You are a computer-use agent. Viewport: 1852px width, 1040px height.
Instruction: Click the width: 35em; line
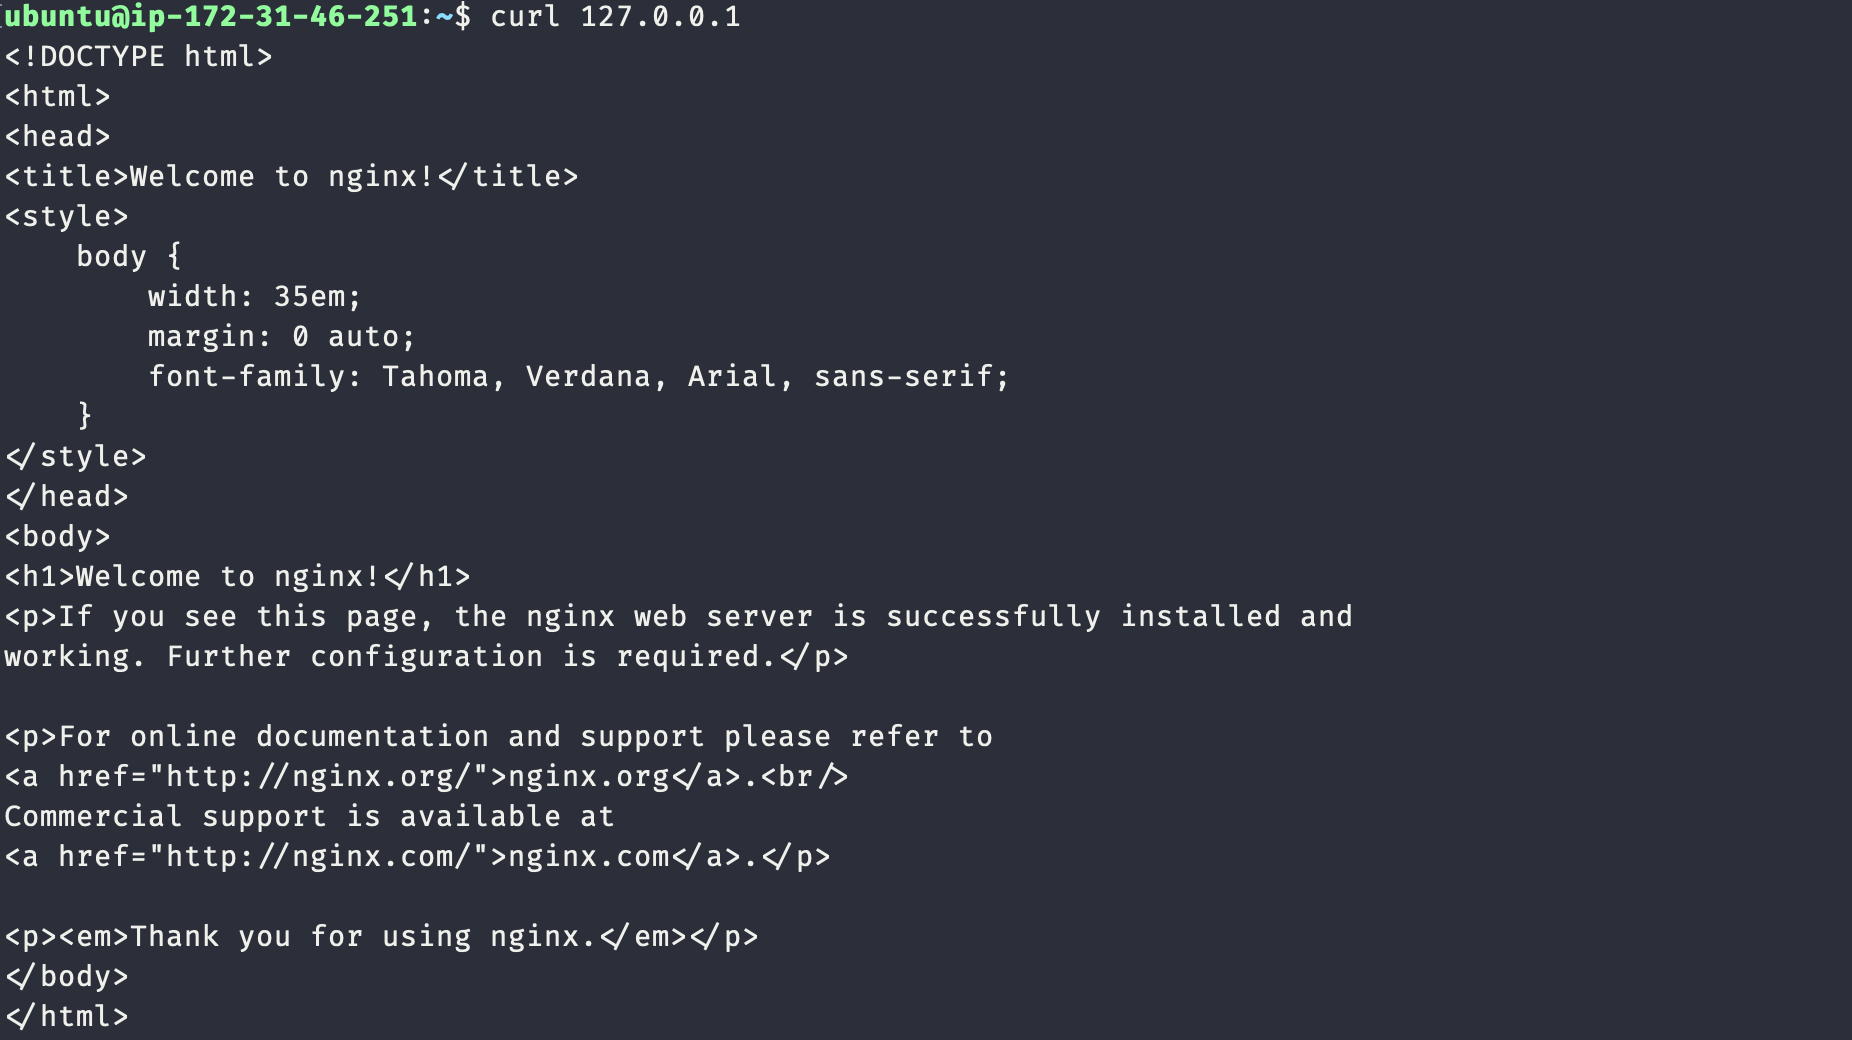click(254, 297)
